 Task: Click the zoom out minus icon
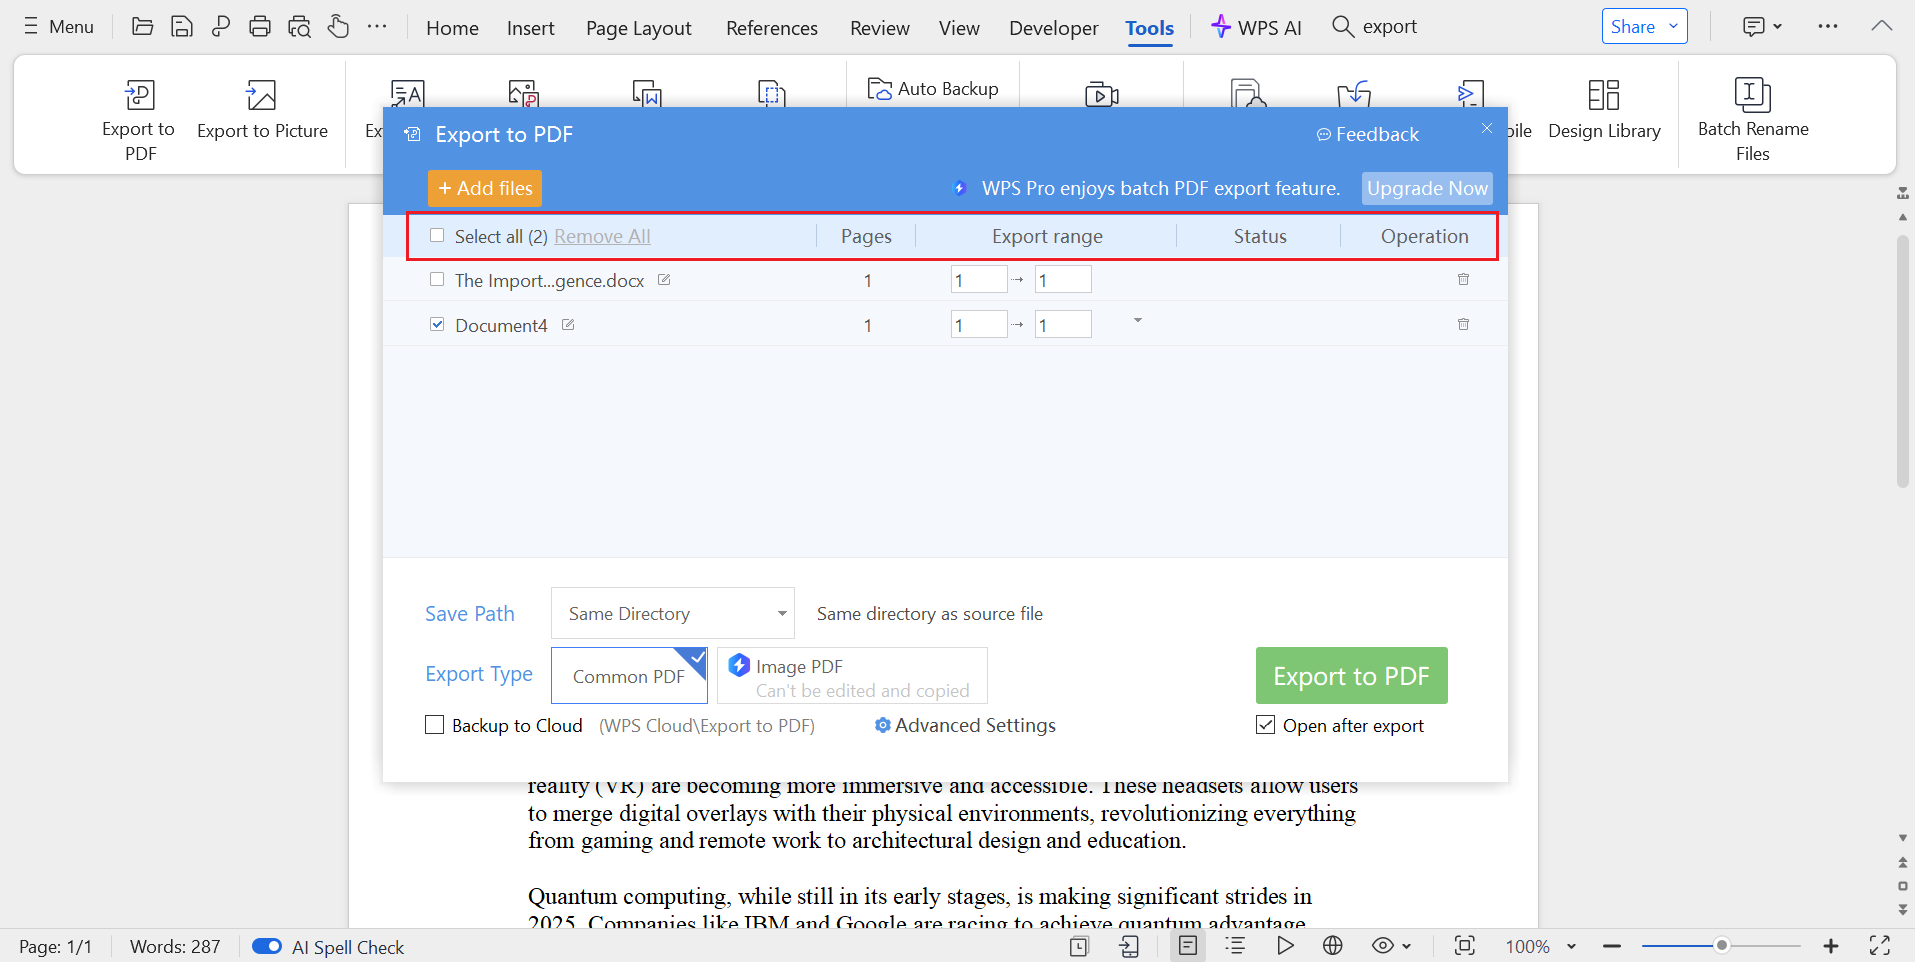tap(1612, 946)
